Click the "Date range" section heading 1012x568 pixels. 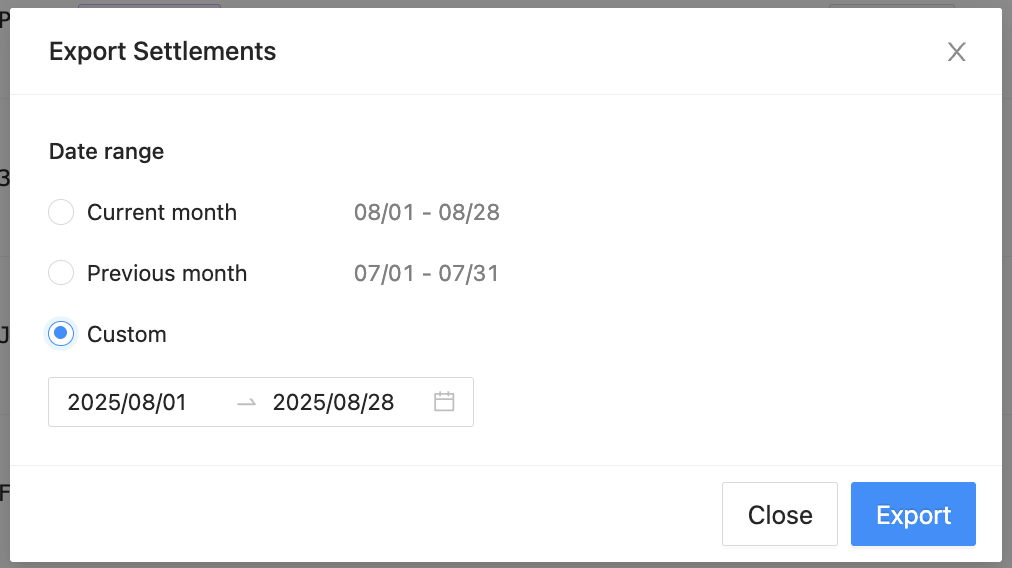tap(106, 151)
